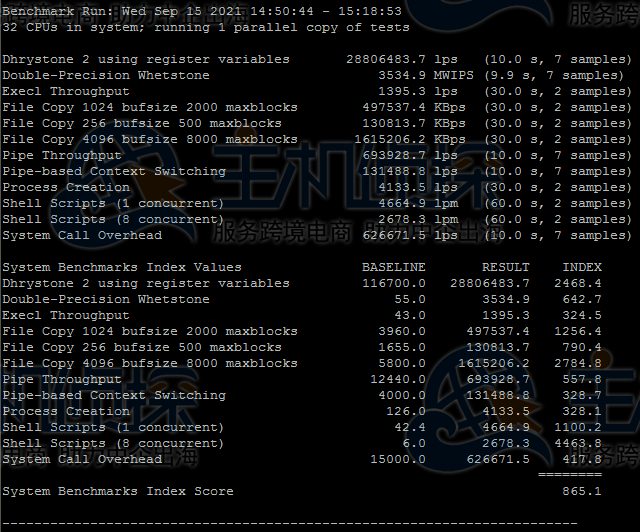Select Shell Scripts index 4463.8

coord(578,443)
